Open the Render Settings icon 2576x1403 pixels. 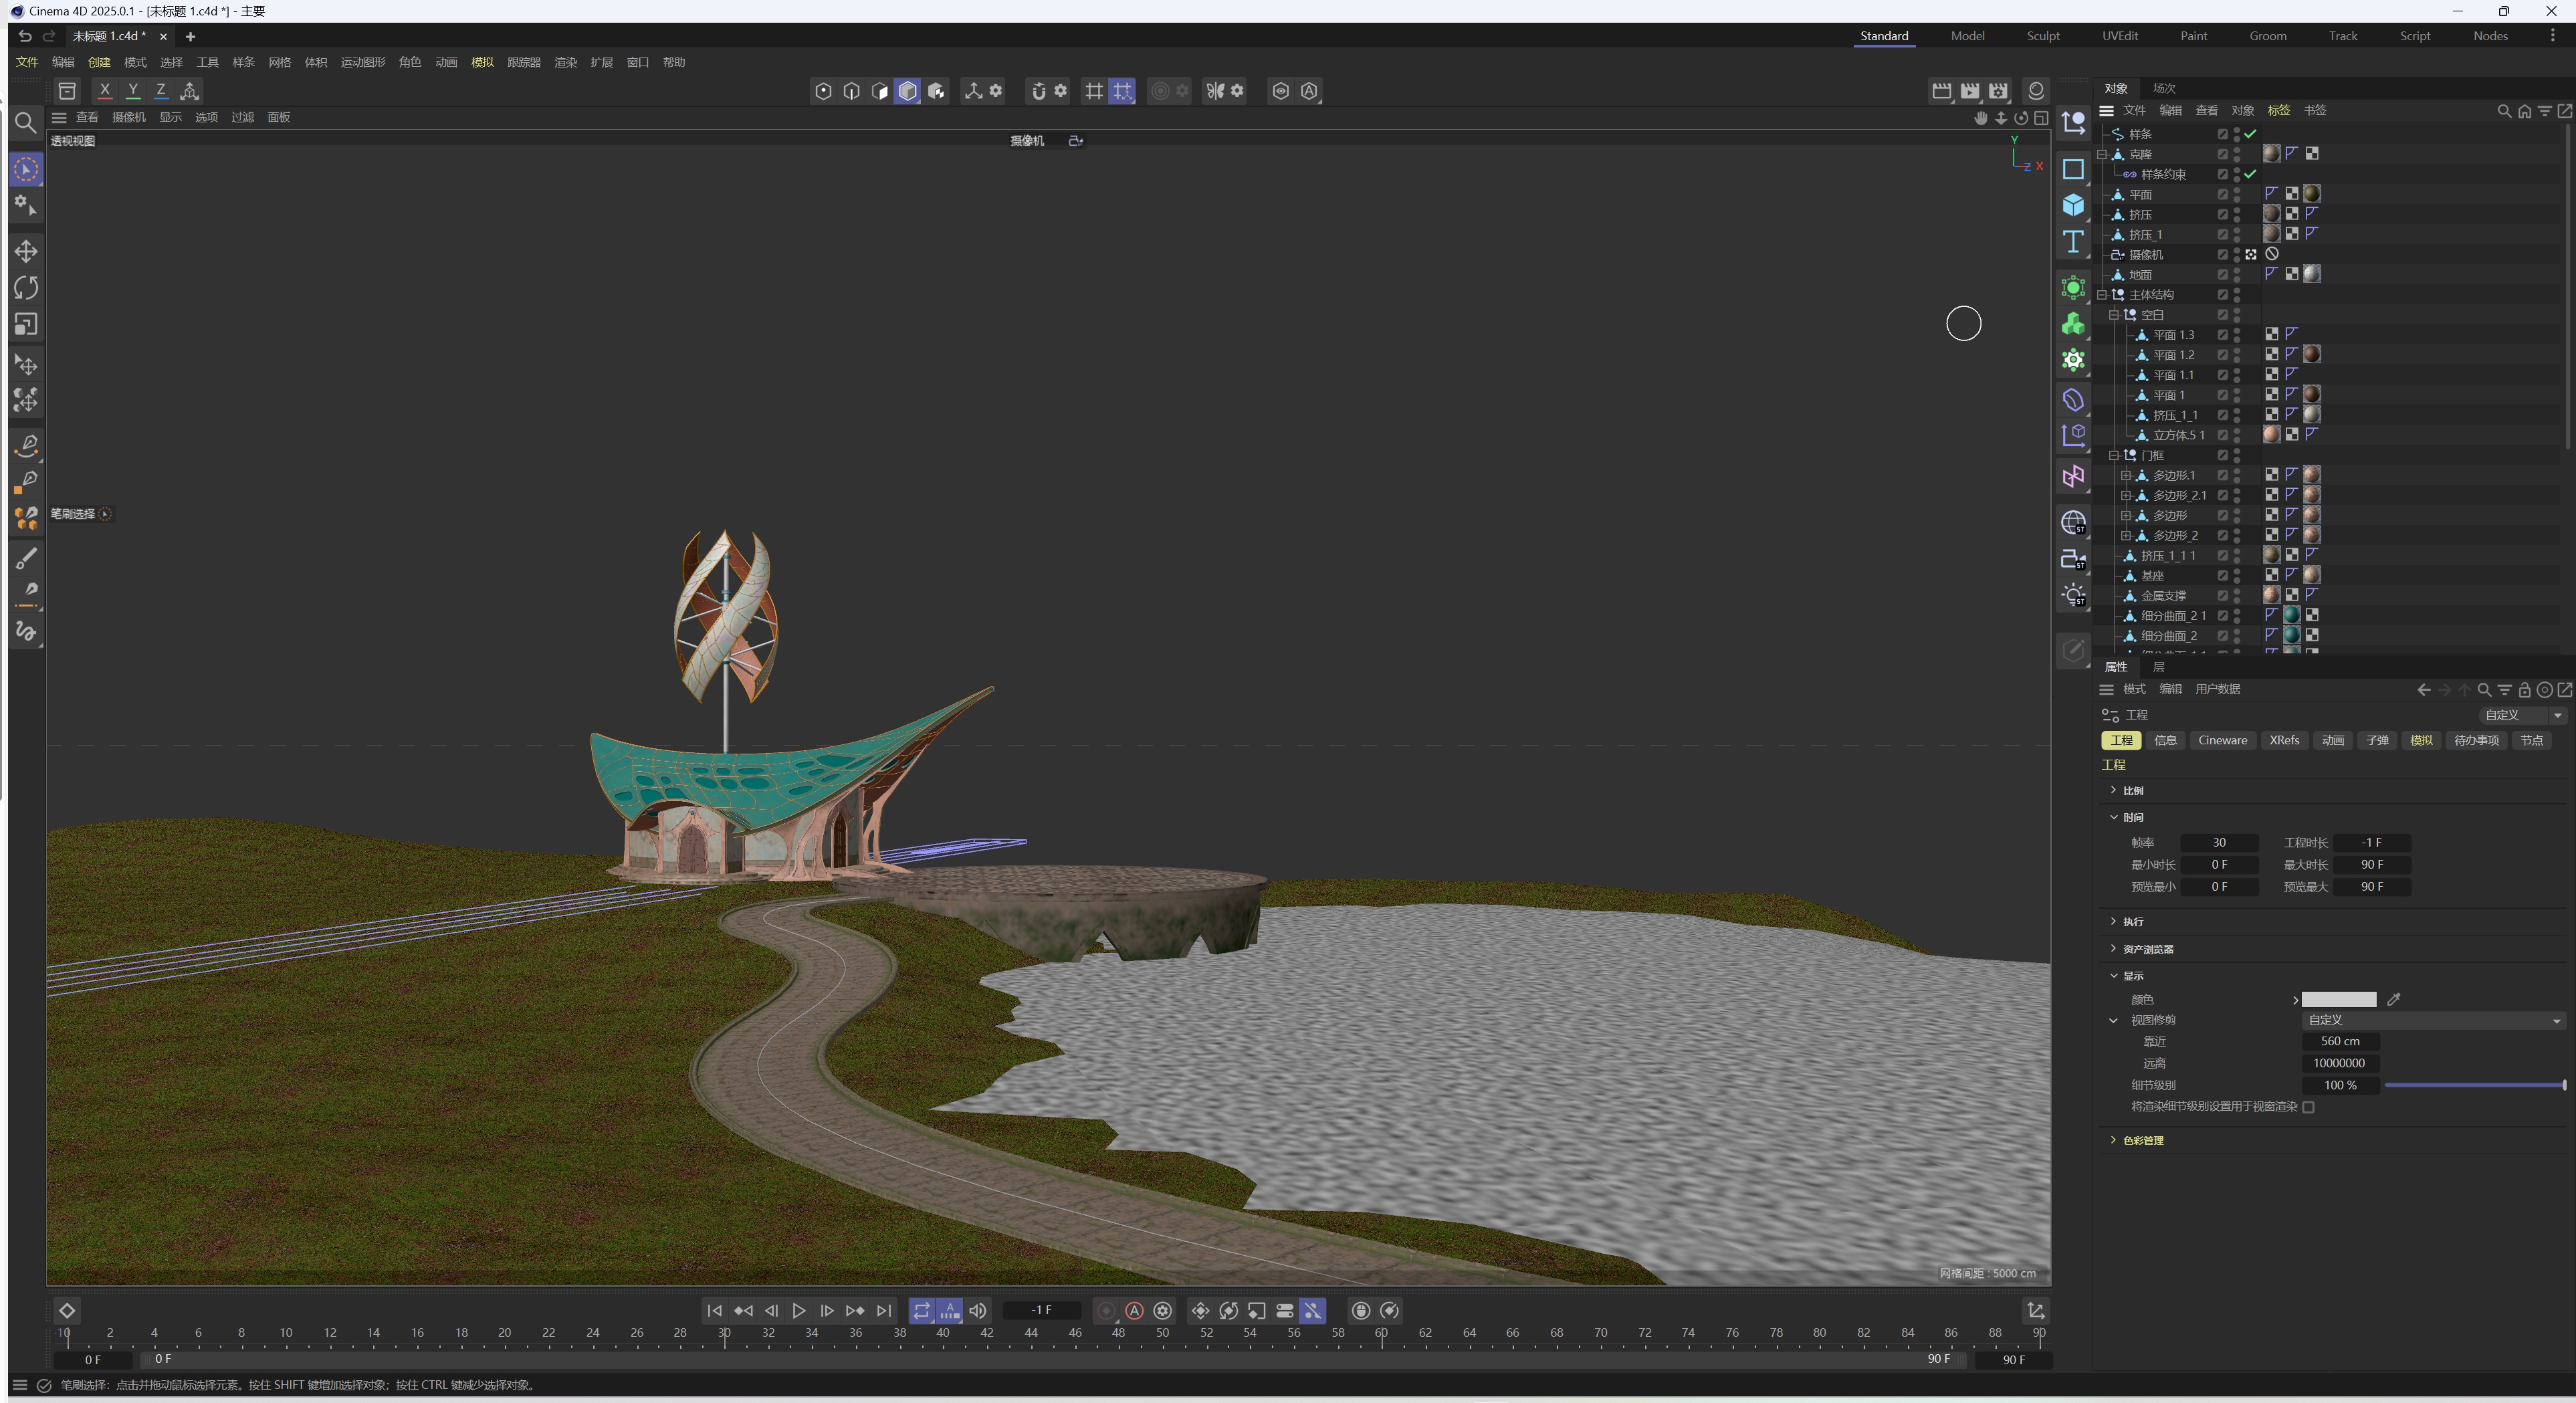point(1997,91)
